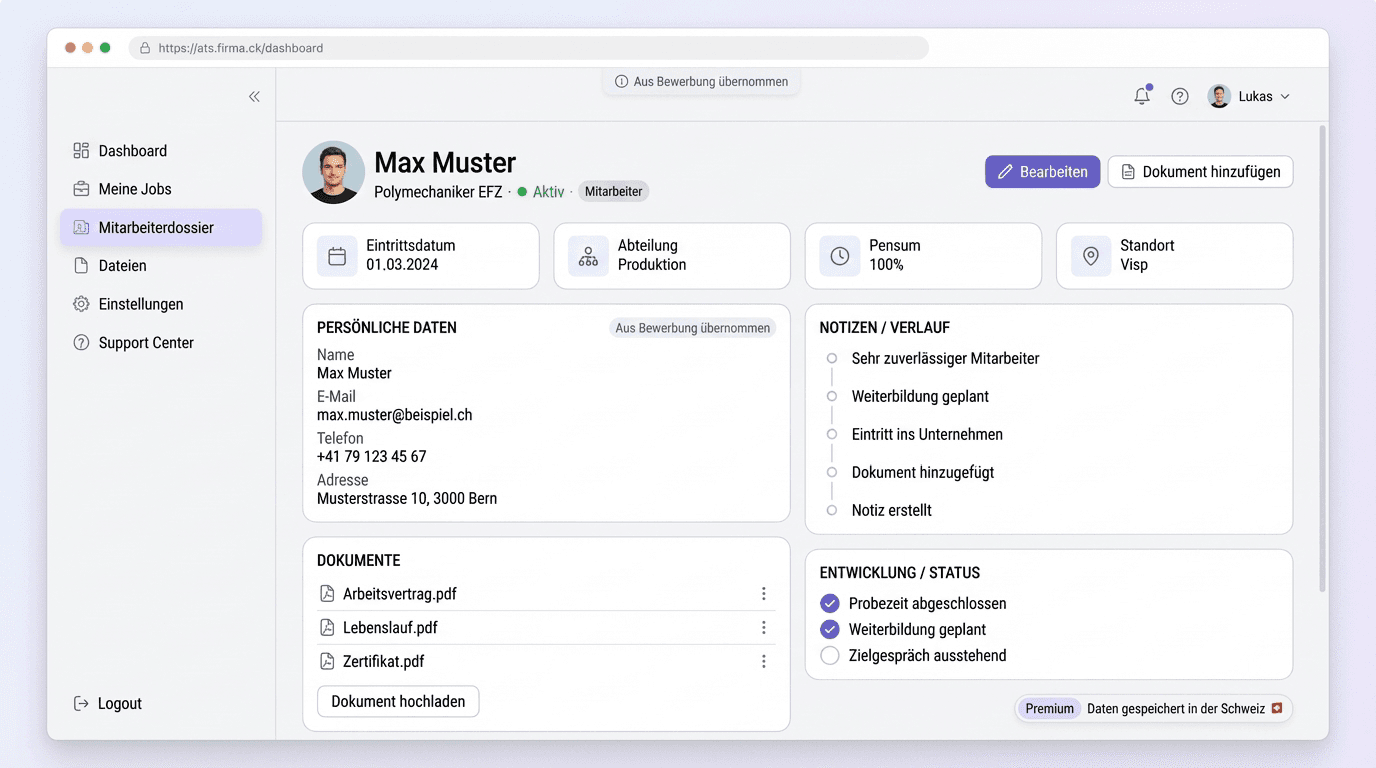
Task: Click the Standort location pin icon
Action: tap(1091, 256)
